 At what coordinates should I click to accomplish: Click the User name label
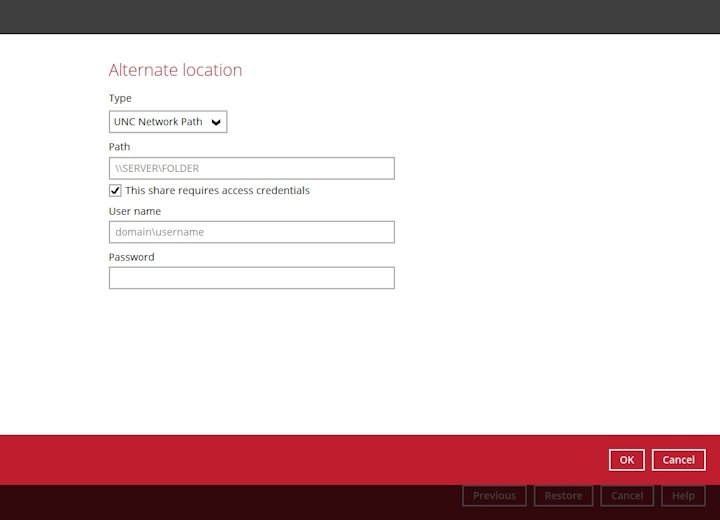click(134, 211)
